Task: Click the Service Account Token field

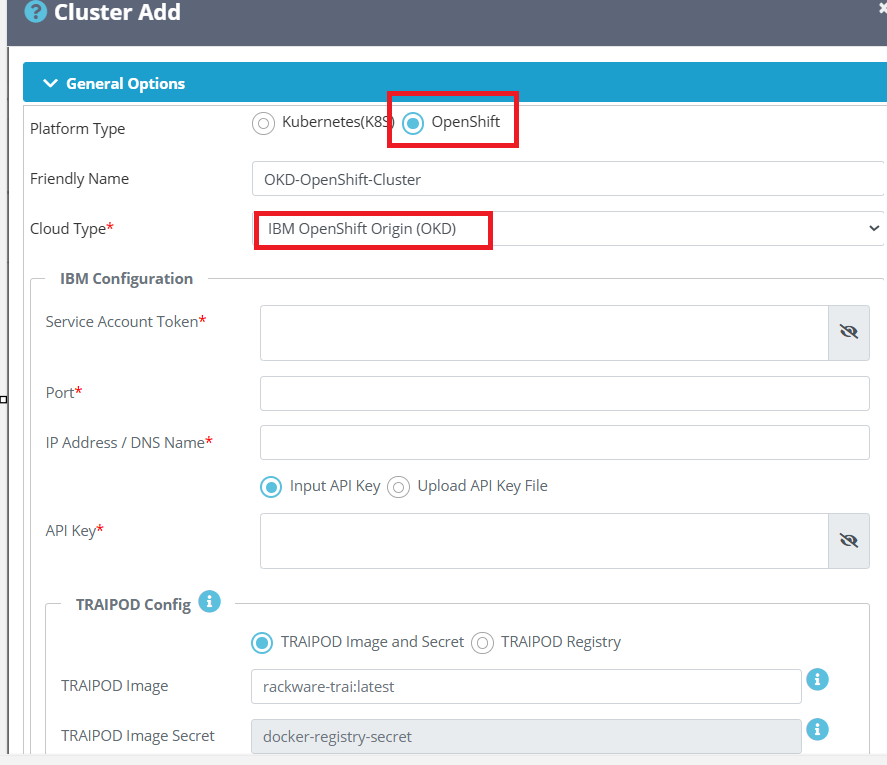Action: (544, 333)
